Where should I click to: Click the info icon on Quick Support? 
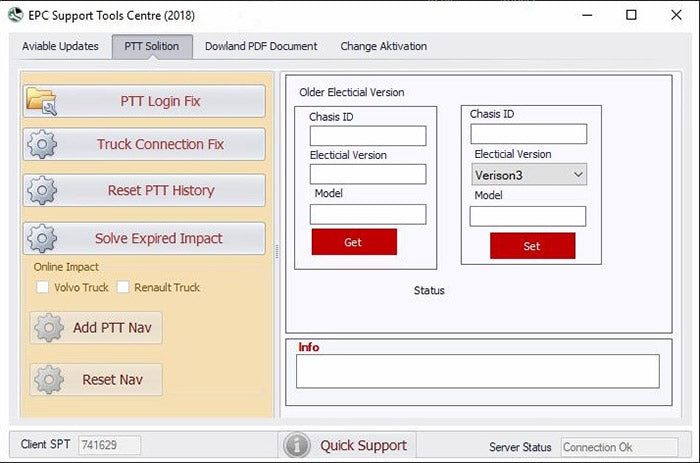(297, 445)
